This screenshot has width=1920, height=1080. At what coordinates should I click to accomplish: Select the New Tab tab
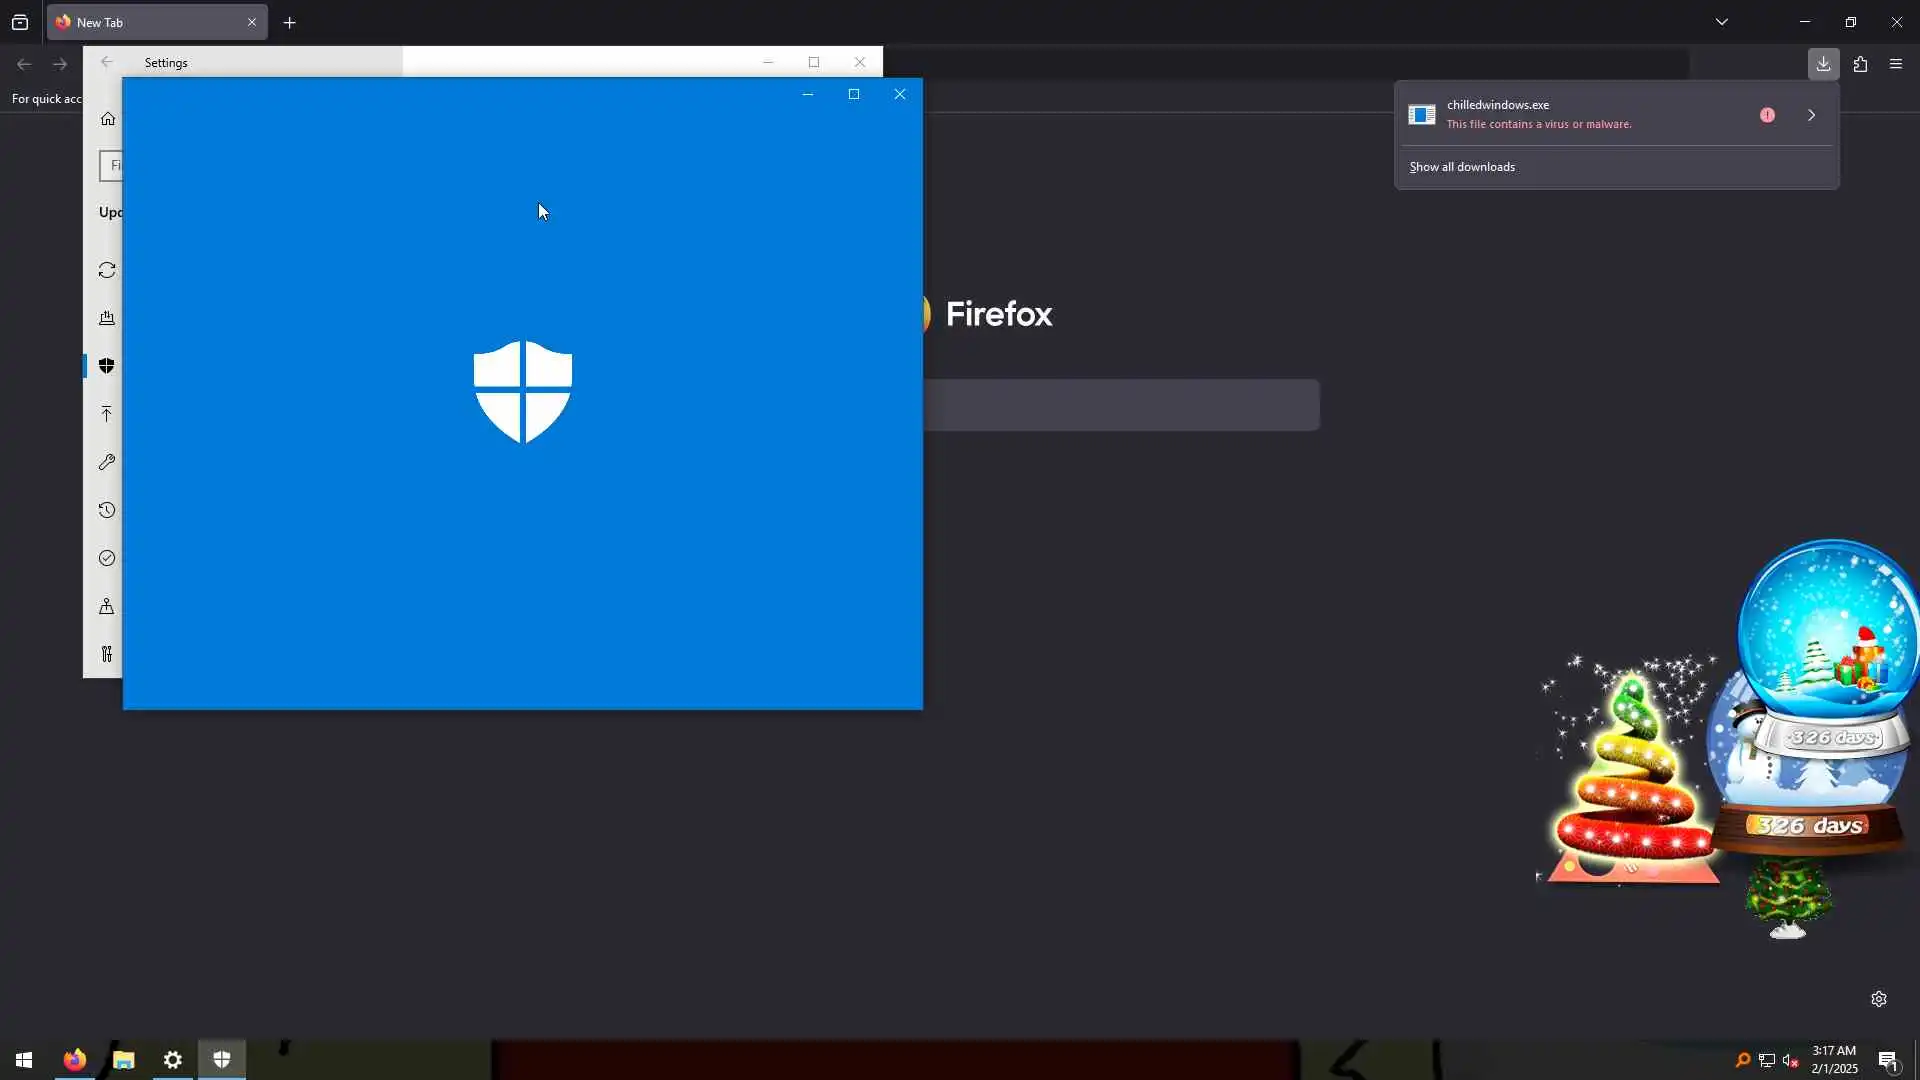click(x=150, y=22)
